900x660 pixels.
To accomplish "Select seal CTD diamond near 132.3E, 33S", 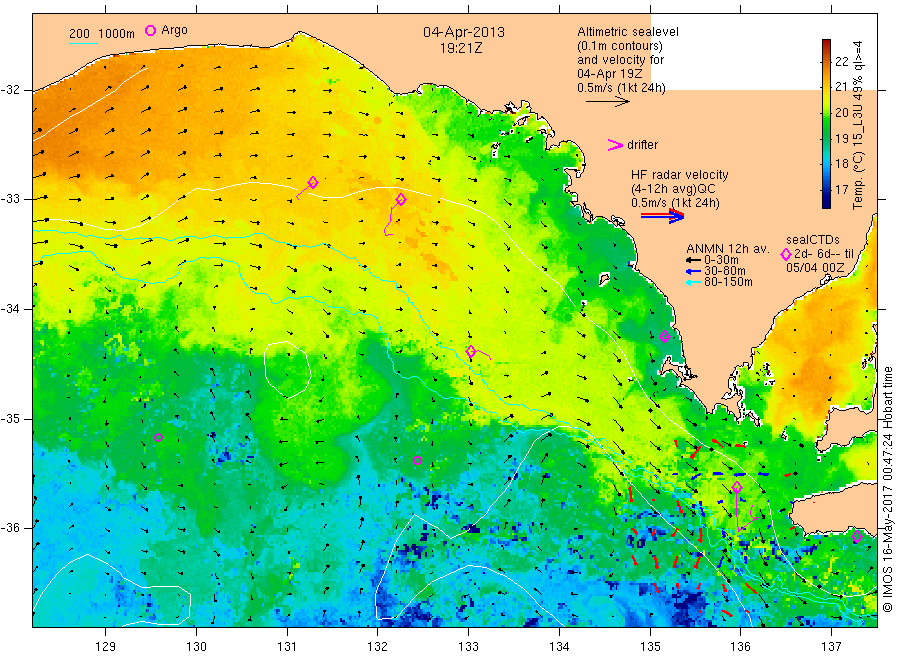I will 401,200.
